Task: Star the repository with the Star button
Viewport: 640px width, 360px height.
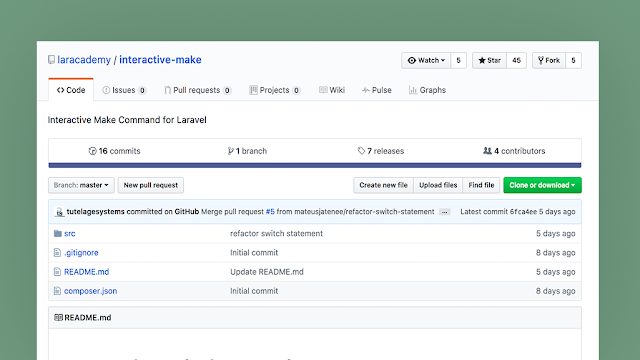Action: tap(489, 60)
